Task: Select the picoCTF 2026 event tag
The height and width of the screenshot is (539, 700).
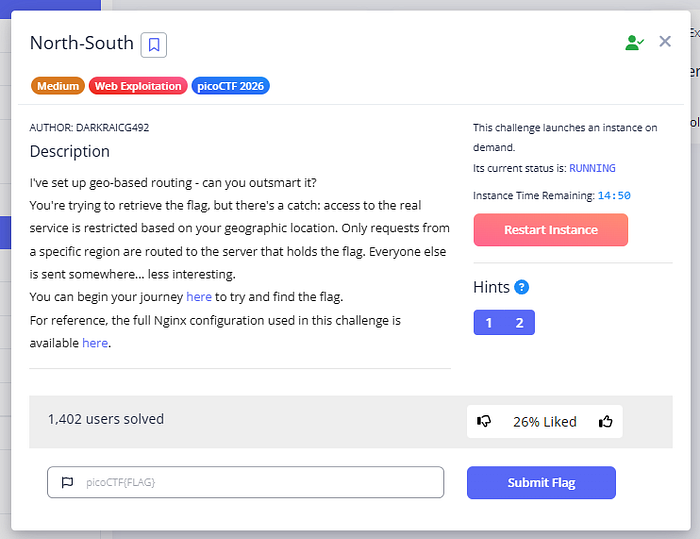Action: pos(230,86)
